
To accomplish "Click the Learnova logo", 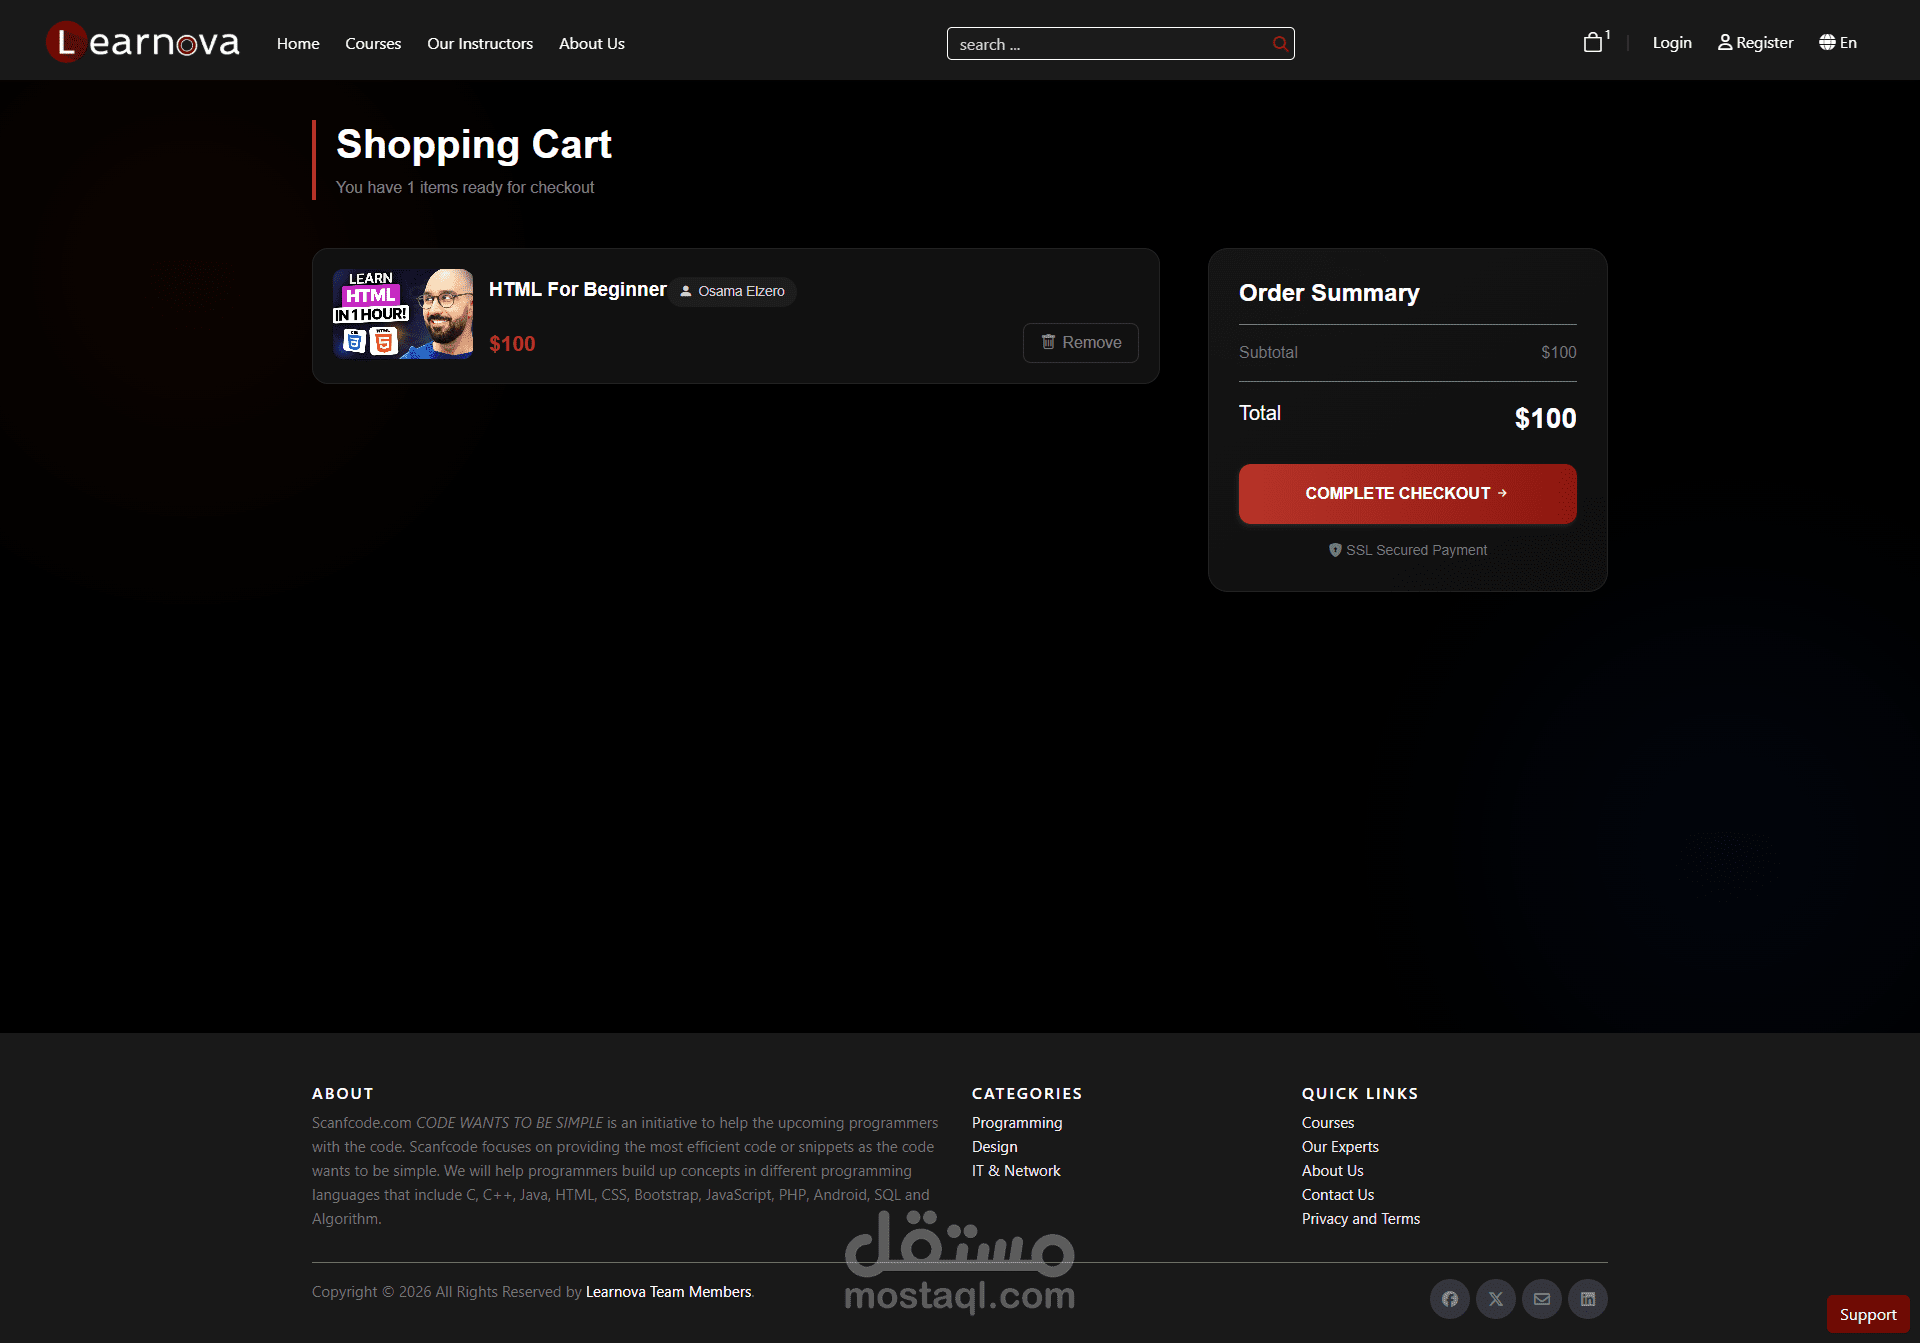I will coord(143,42).
